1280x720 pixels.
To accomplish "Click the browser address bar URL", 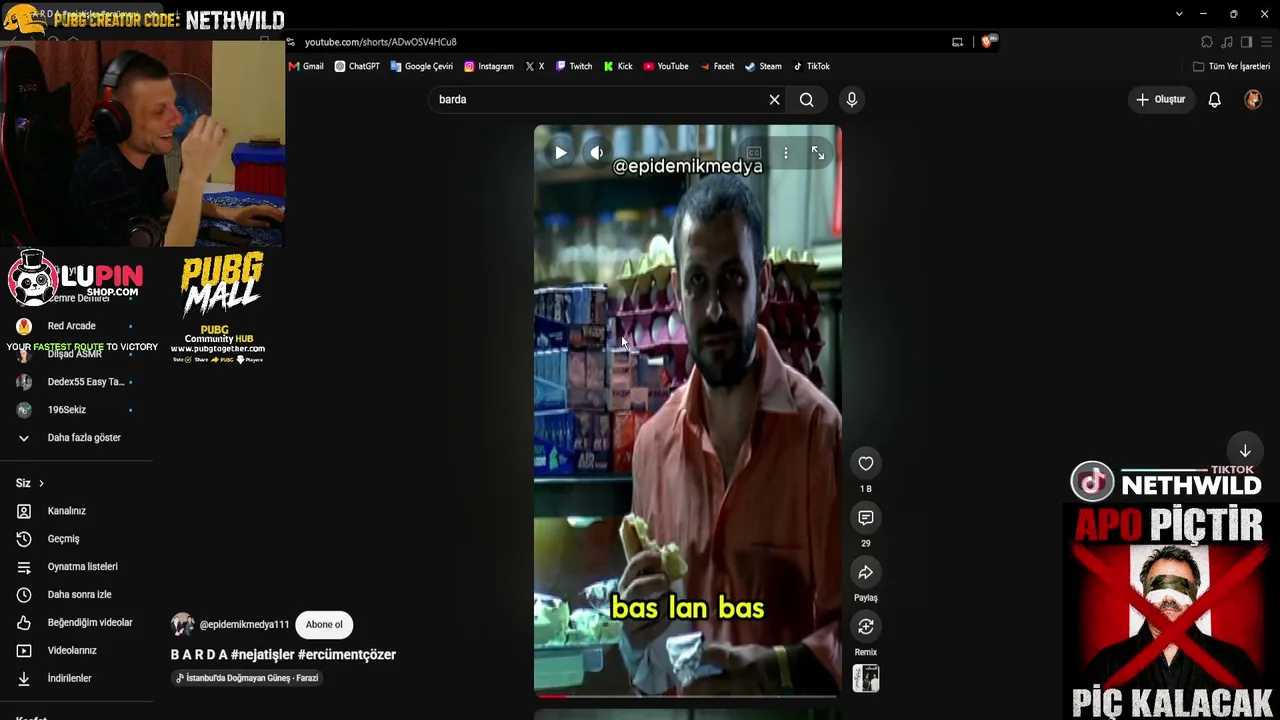I will [381, 42].
